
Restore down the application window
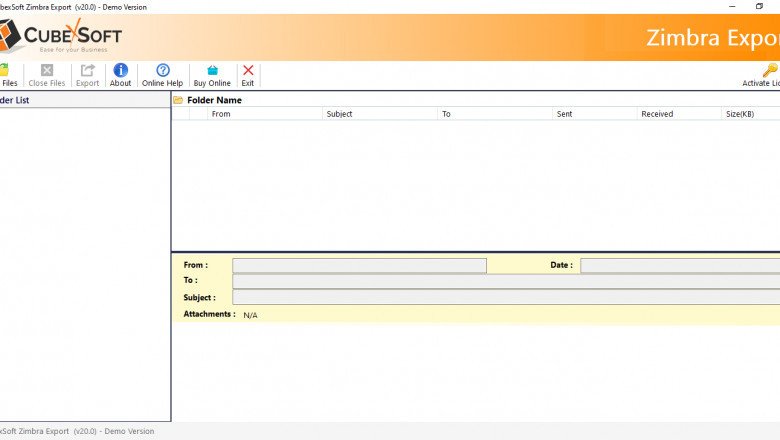[759, 6]
